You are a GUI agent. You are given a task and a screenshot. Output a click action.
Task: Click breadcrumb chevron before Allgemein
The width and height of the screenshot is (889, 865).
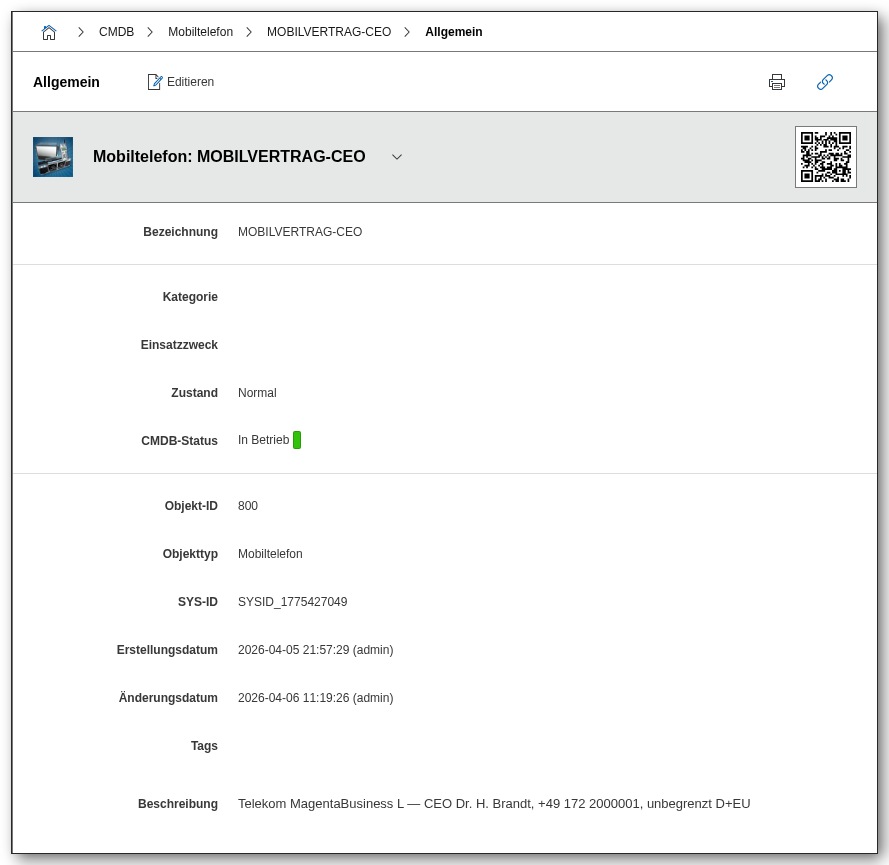click(x=407, y=32)
